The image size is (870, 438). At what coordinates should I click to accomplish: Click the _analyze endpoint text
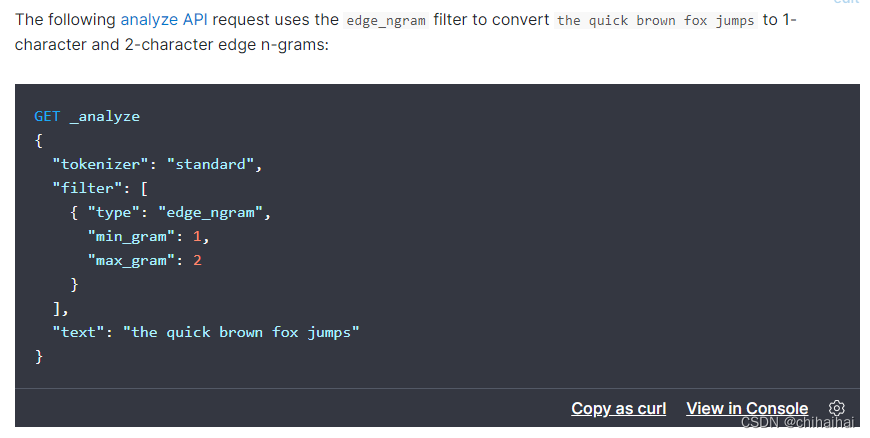[x=105, y=117]
